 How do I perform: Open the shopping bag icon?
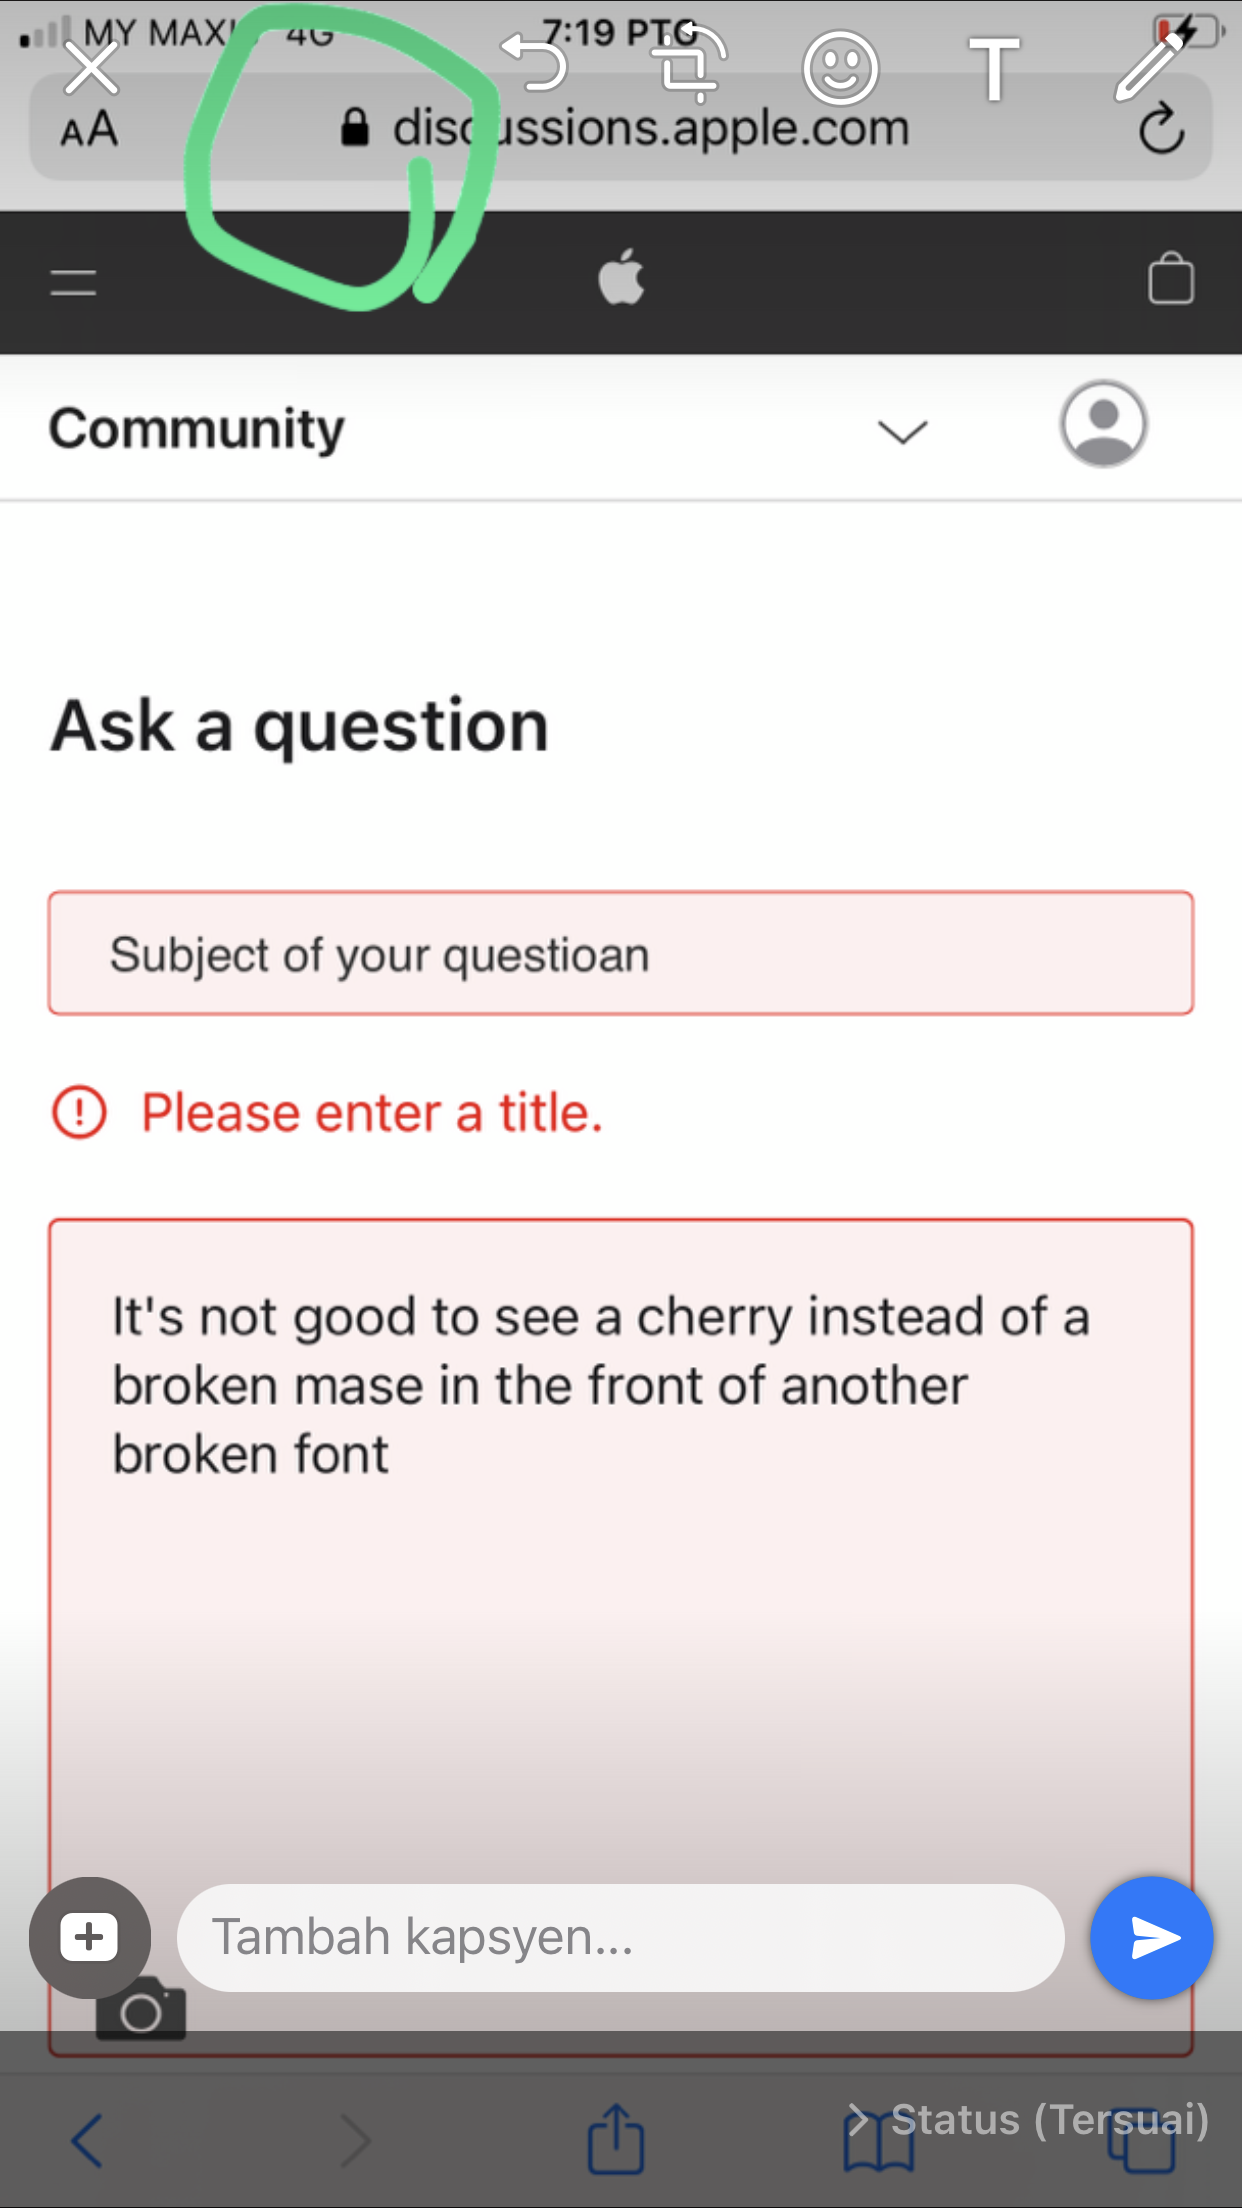point(1171,277)
